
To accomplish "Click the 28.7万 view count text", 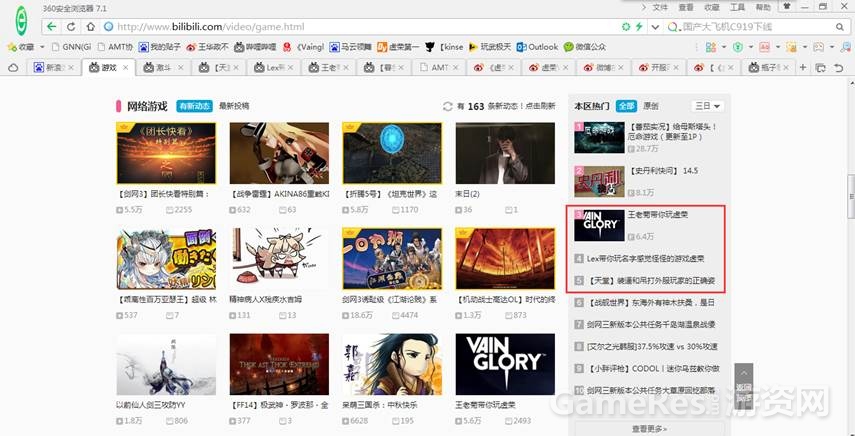I will pos(642,149).
